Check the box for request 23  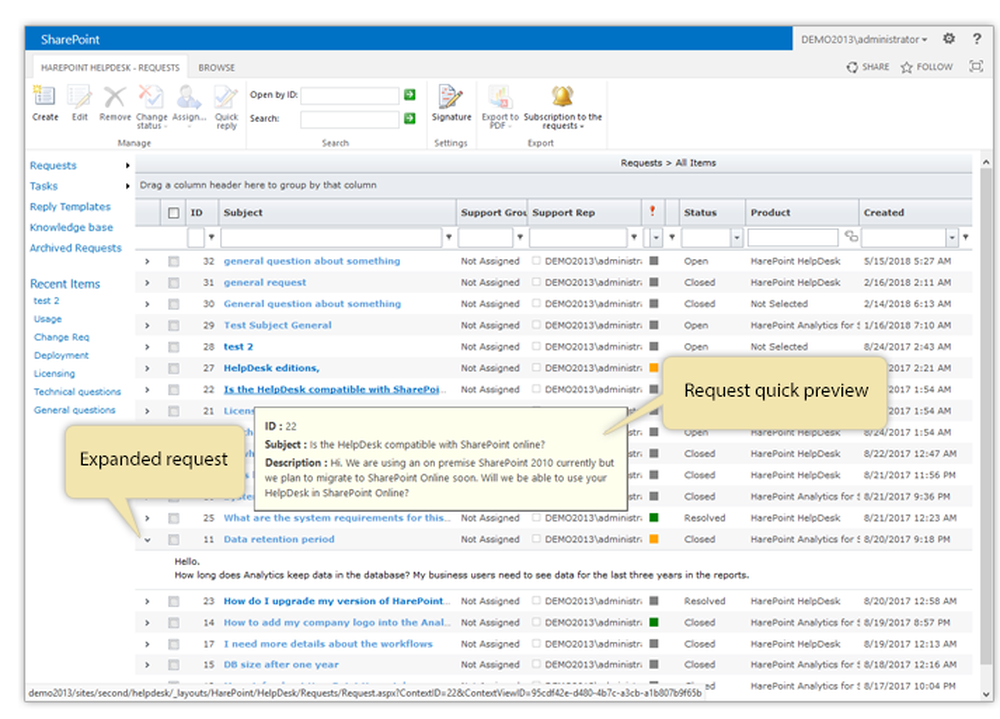[x=173, y=602]
